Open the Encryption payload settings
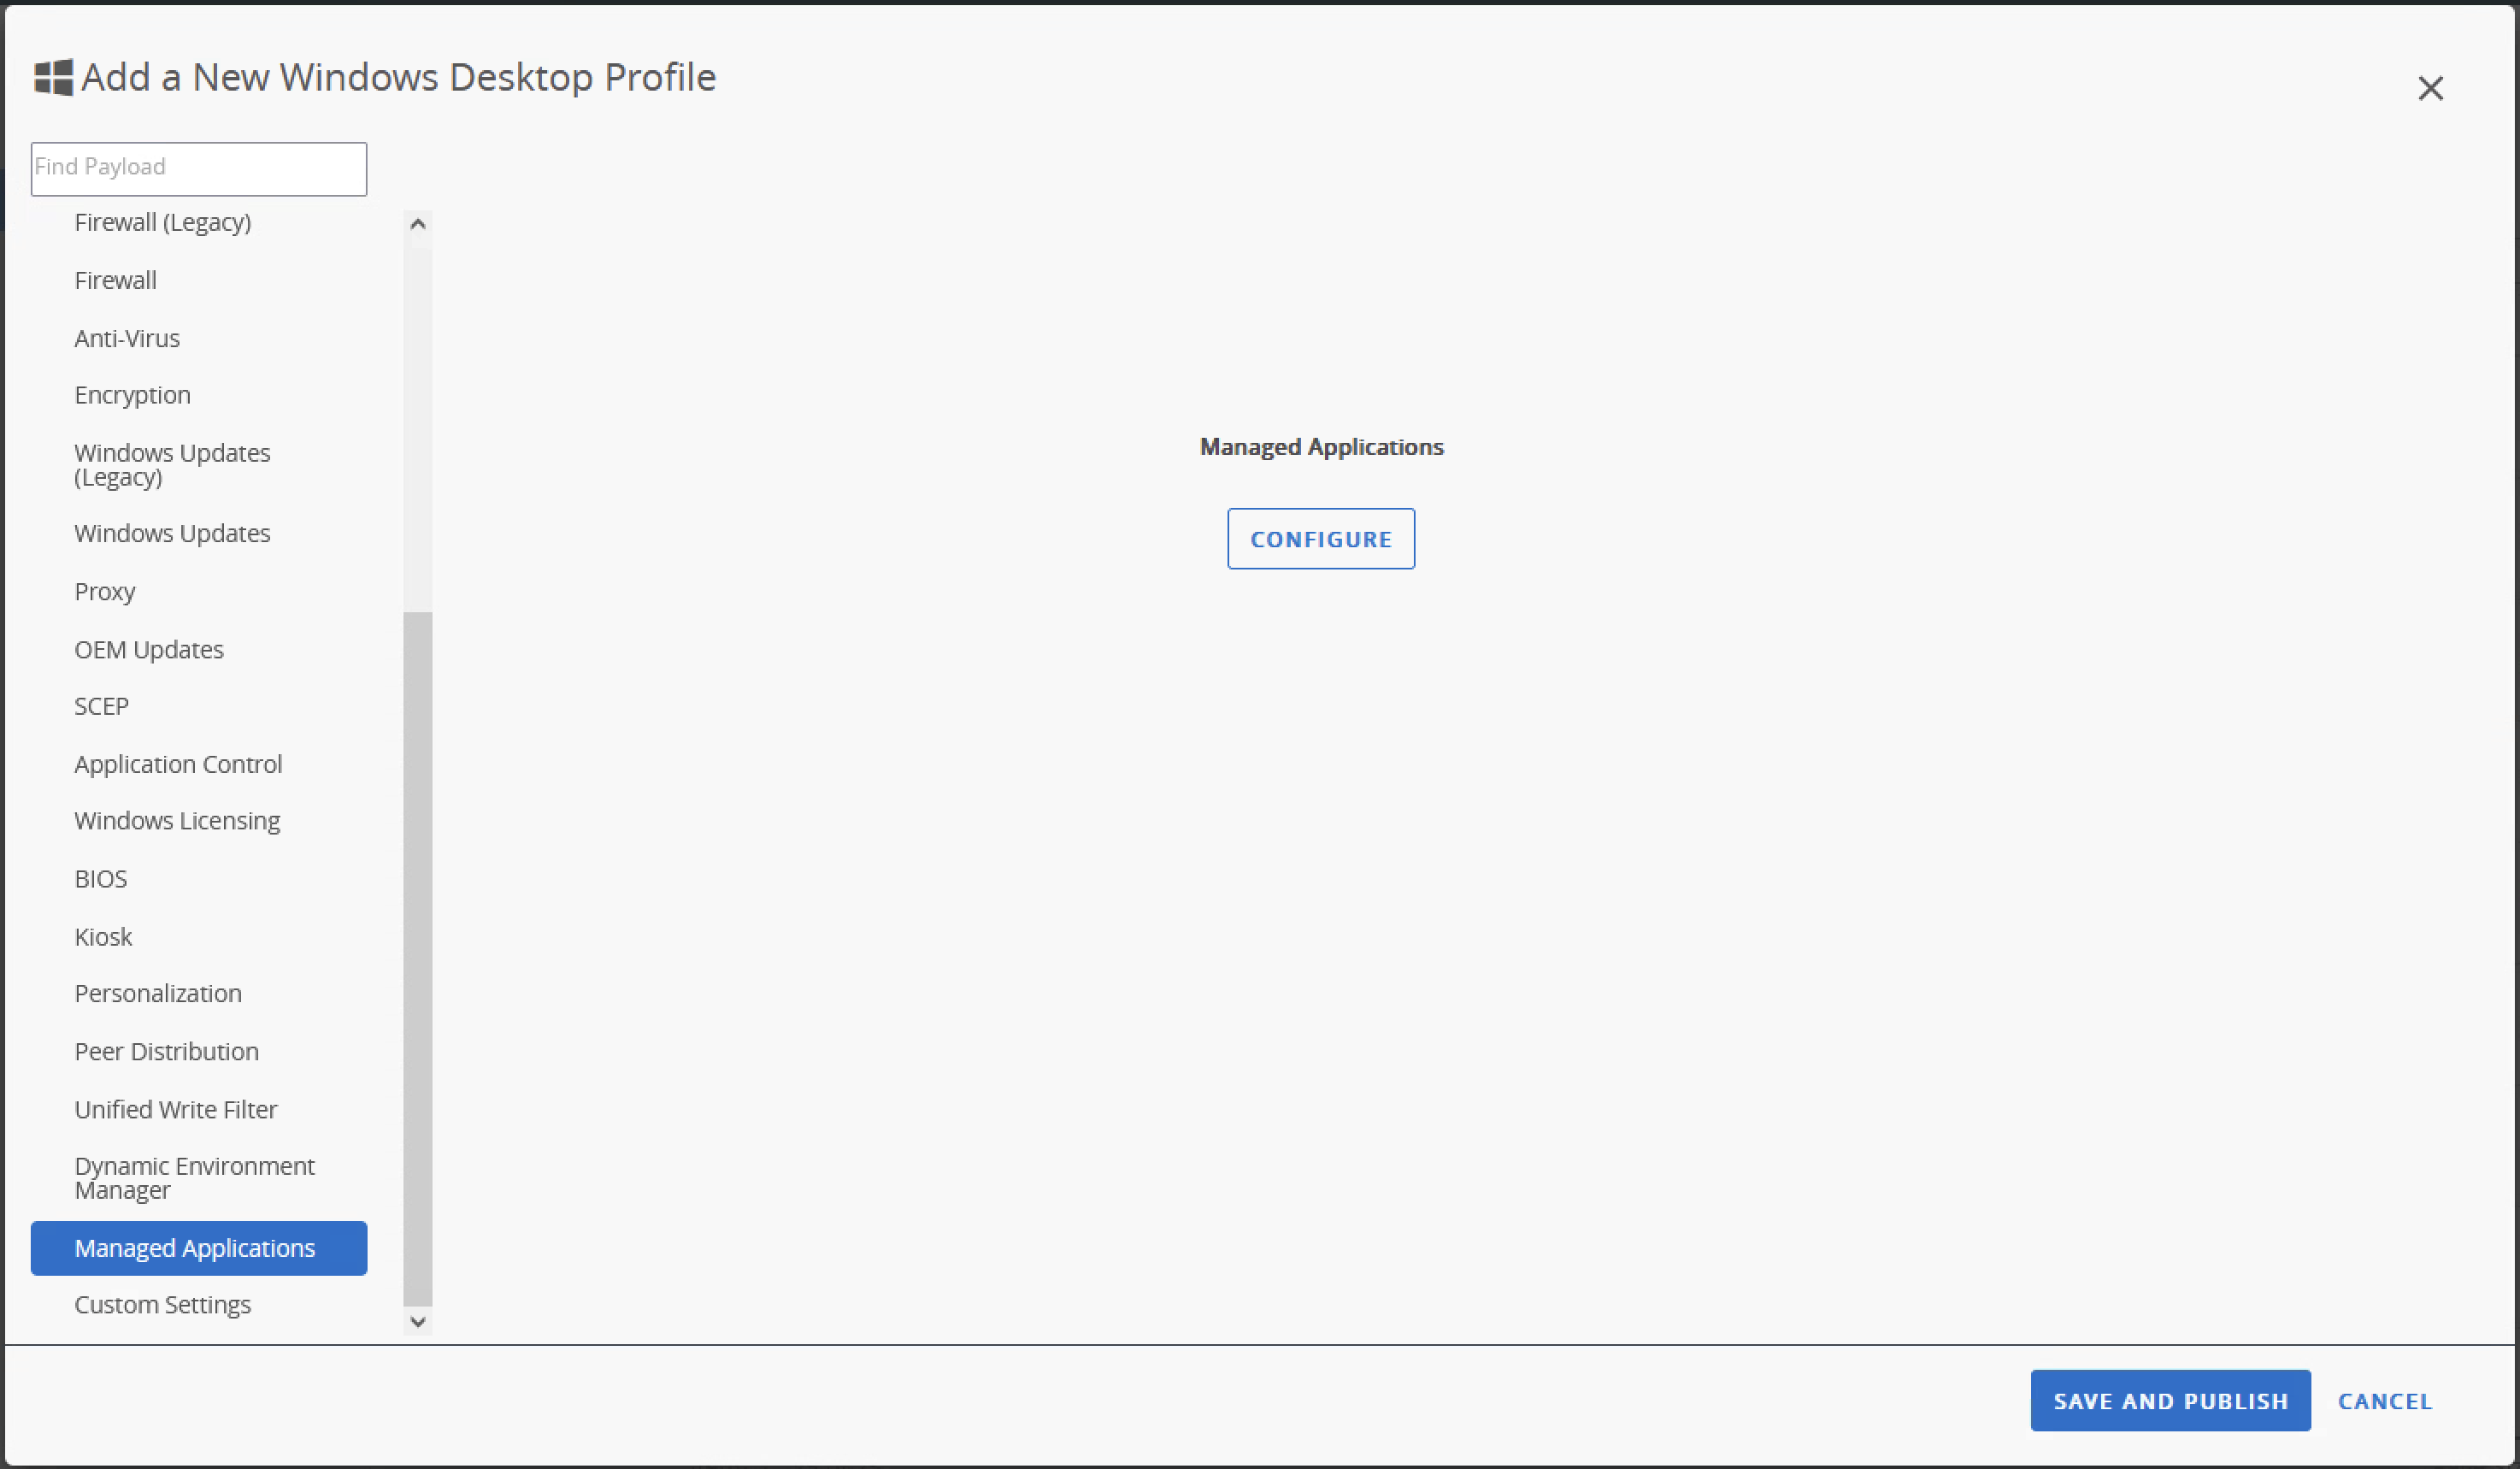Viewport: 2520px width, 1469px height. click(132, 394)
